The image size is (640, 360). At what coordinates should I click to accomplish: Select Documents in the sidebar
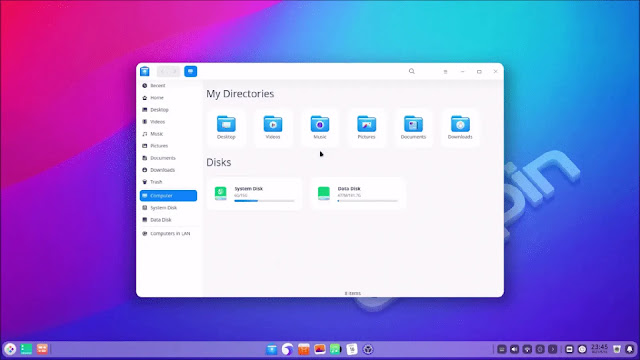pos(168,158)
